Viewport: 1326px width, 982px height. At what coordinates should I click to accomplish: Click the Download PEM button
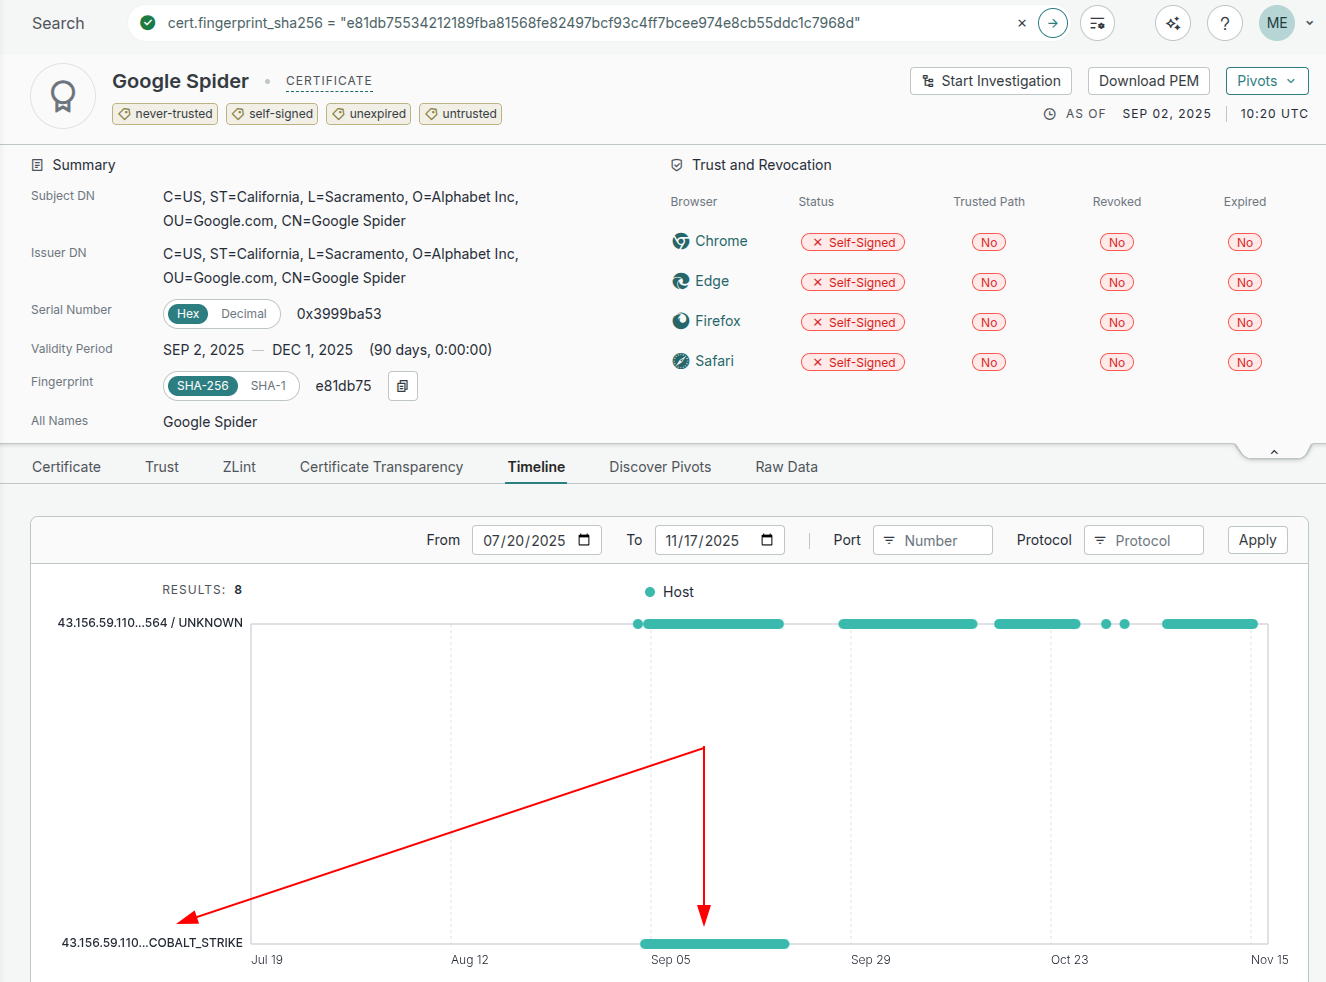(1148, 81)
